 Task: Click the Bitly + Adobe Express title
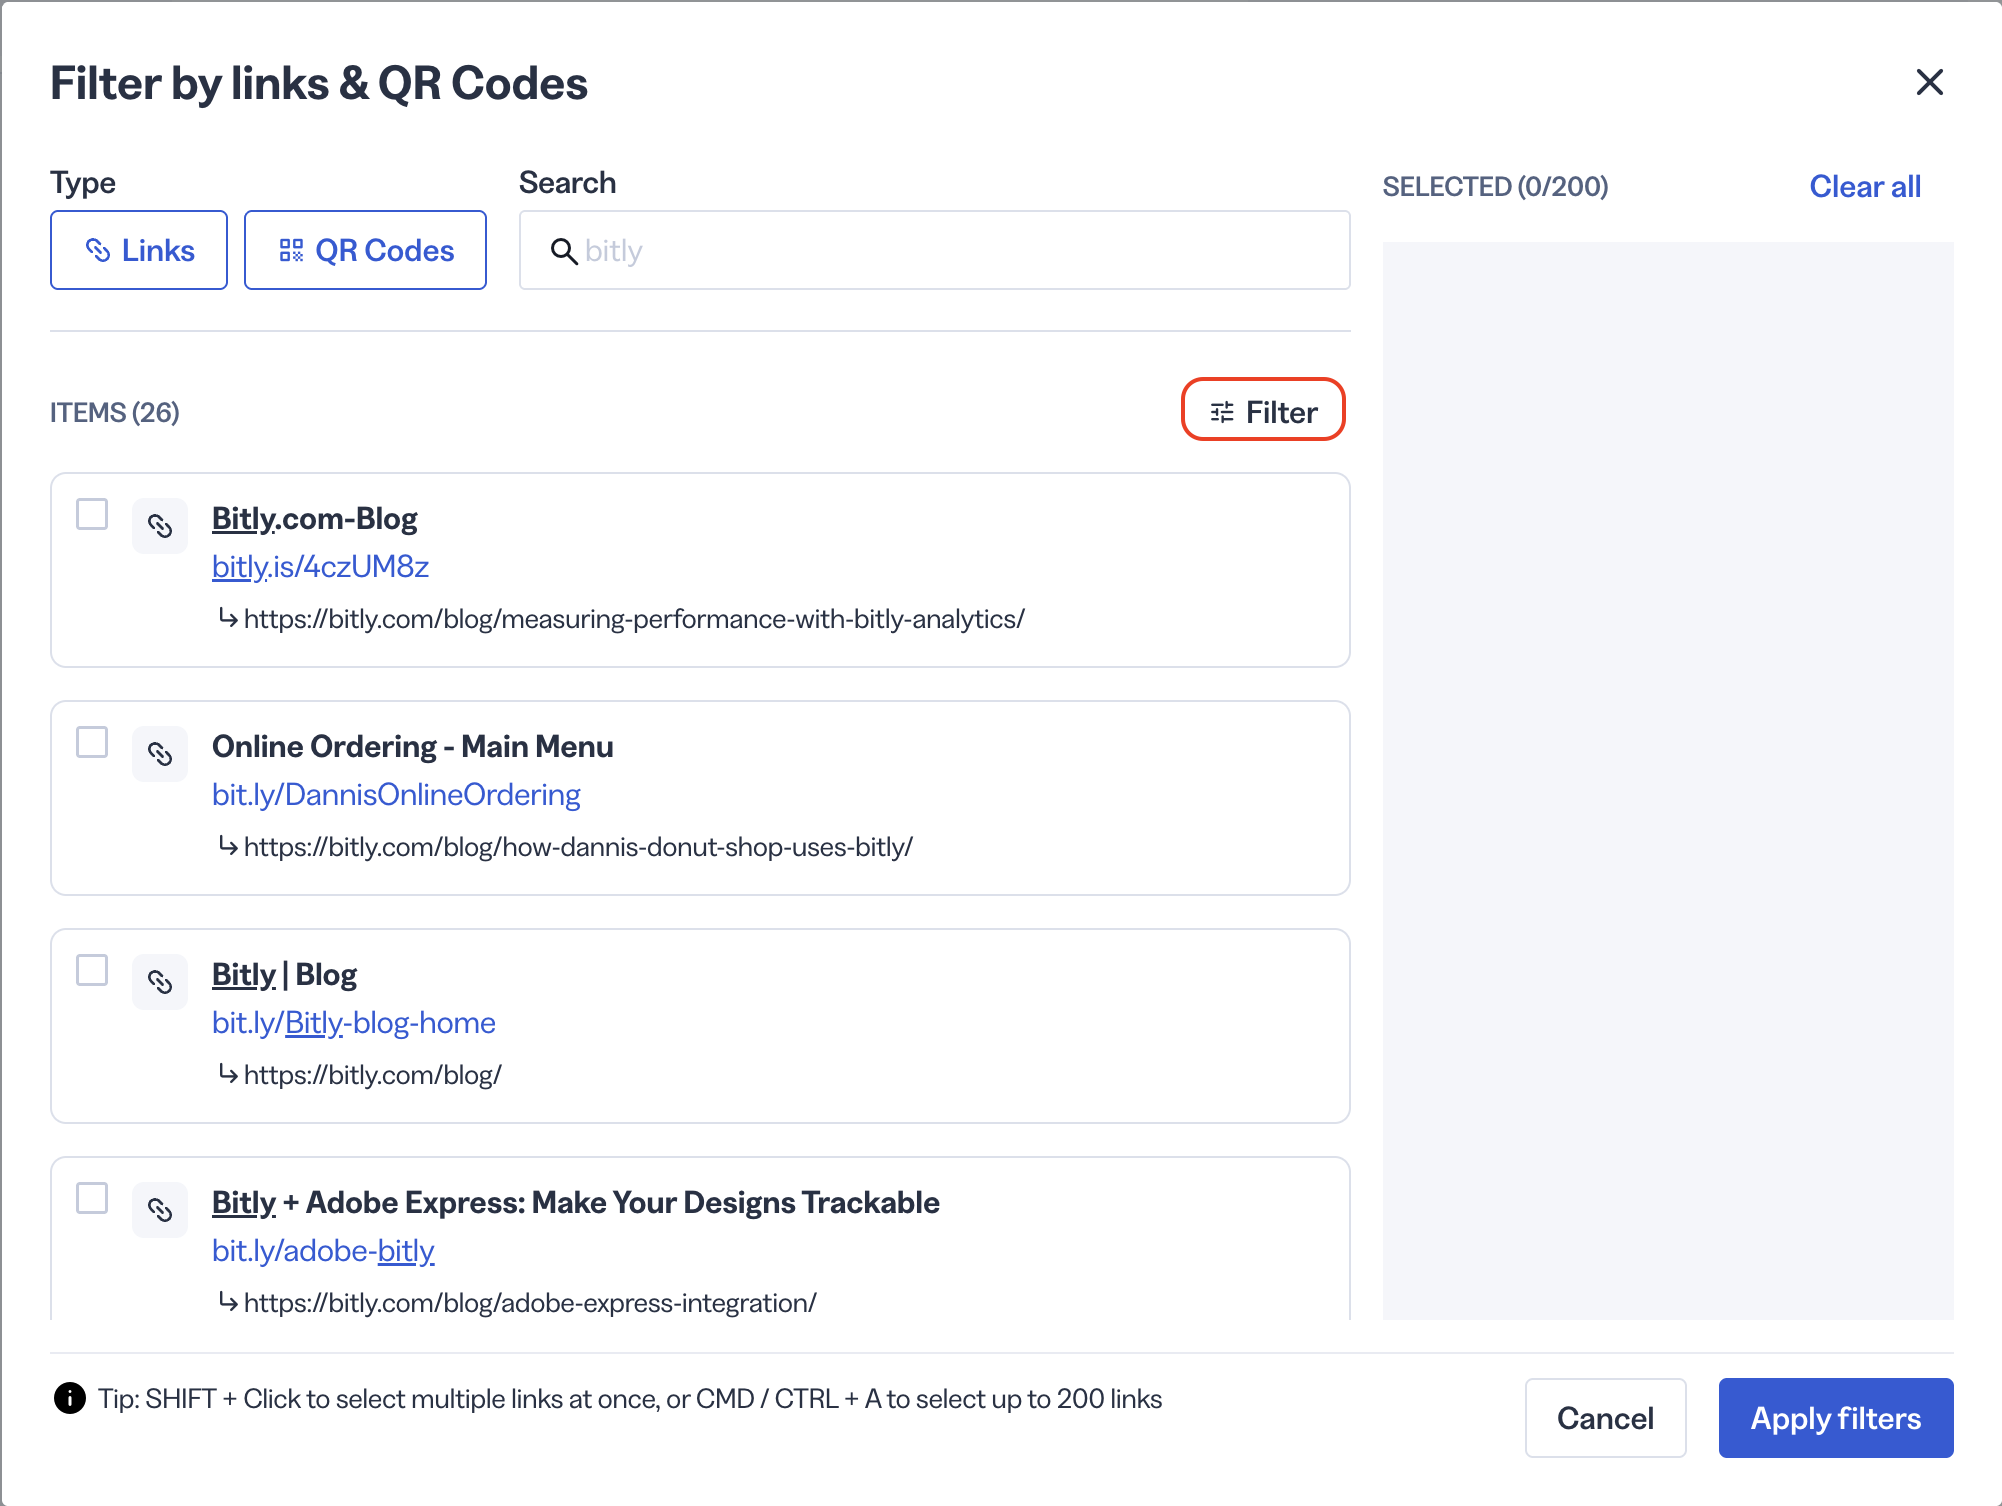pyautogui.click(x=576, y=1203)
